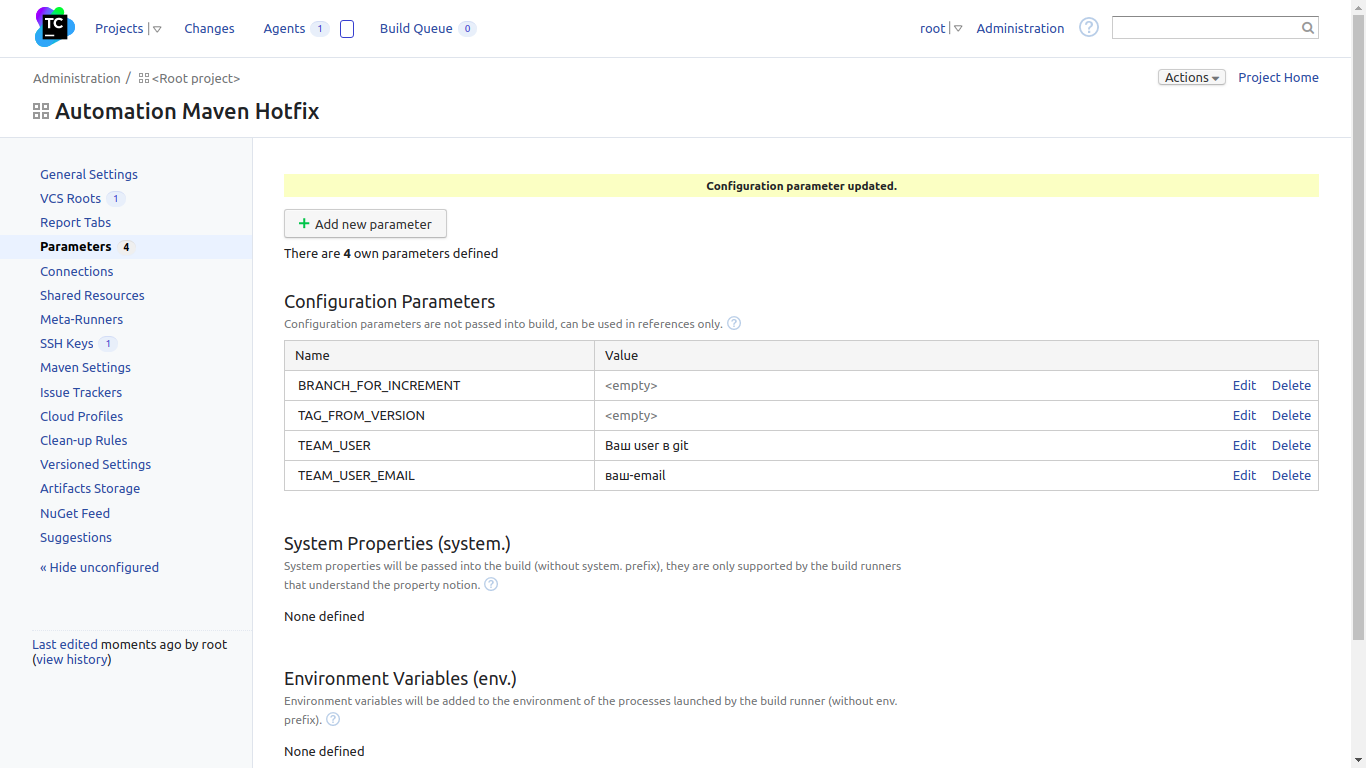This screenshot has width=1366, height=768.
Task: Click Add new parameter button
Action: click(x=365, y=224)
